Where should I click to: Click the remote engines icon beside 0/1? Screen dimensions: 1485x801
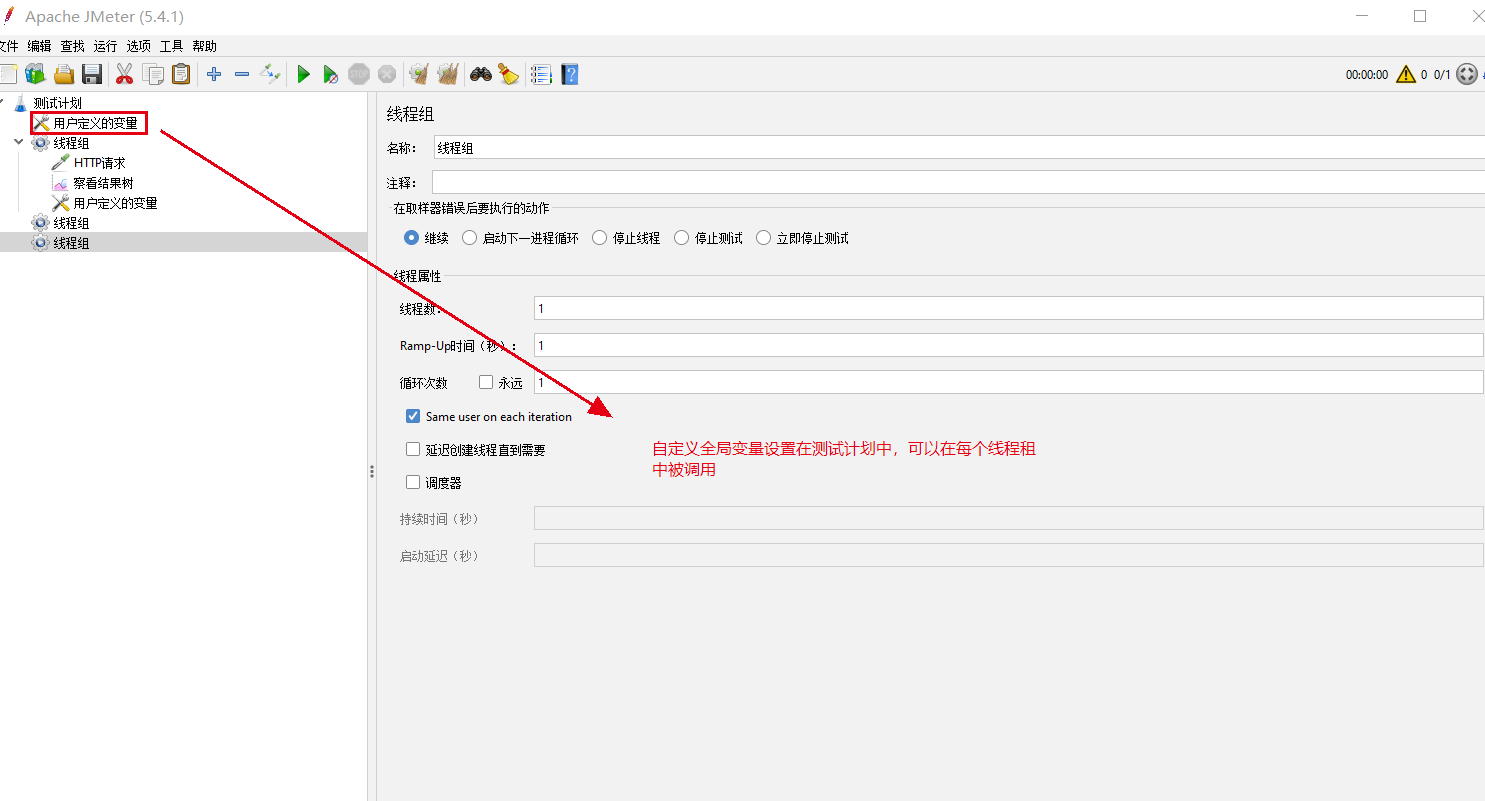click(x=1467, y=74)
